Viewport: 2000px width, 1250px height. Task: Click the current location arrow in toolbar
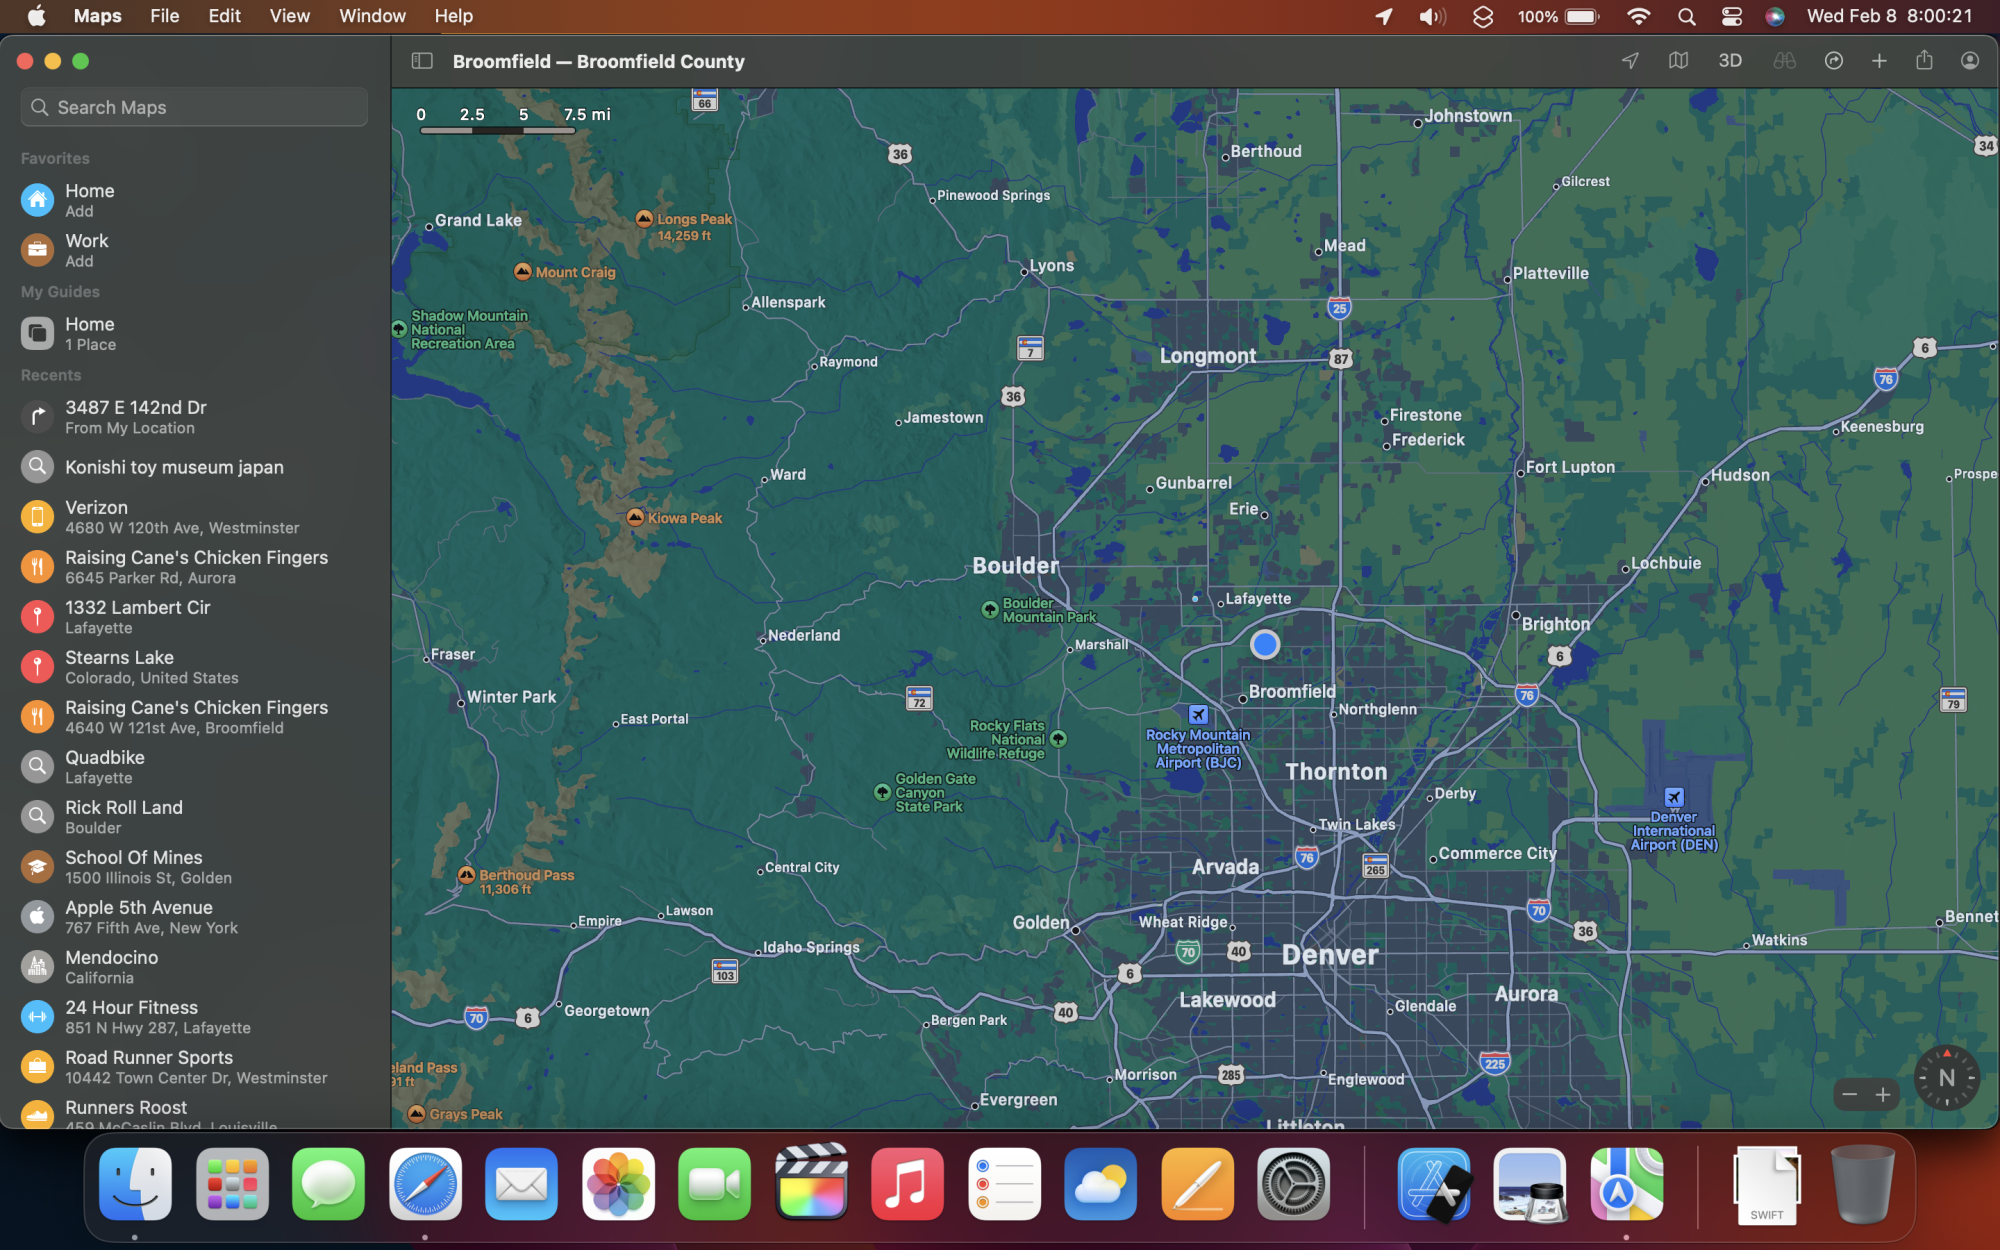click(x=1630, y=61)
